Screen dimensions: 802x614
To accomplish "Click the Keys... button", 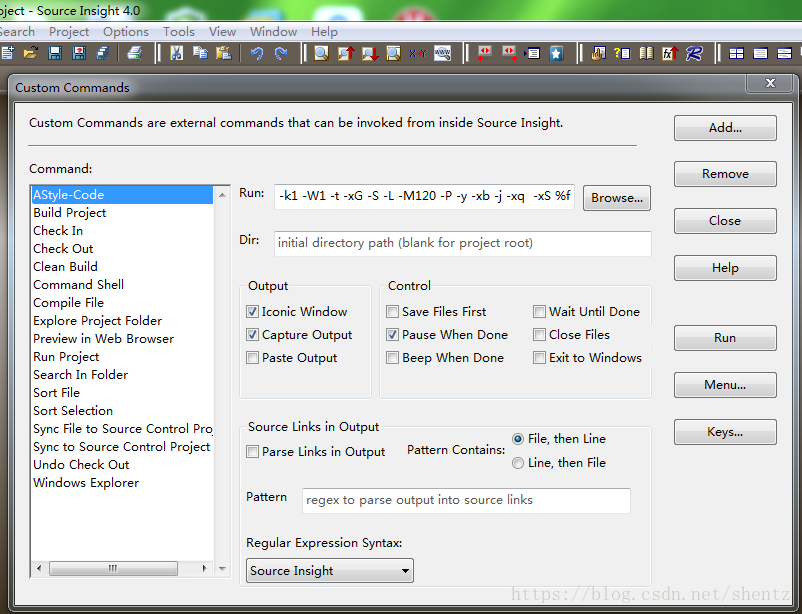I will click(x=725, y=432).
